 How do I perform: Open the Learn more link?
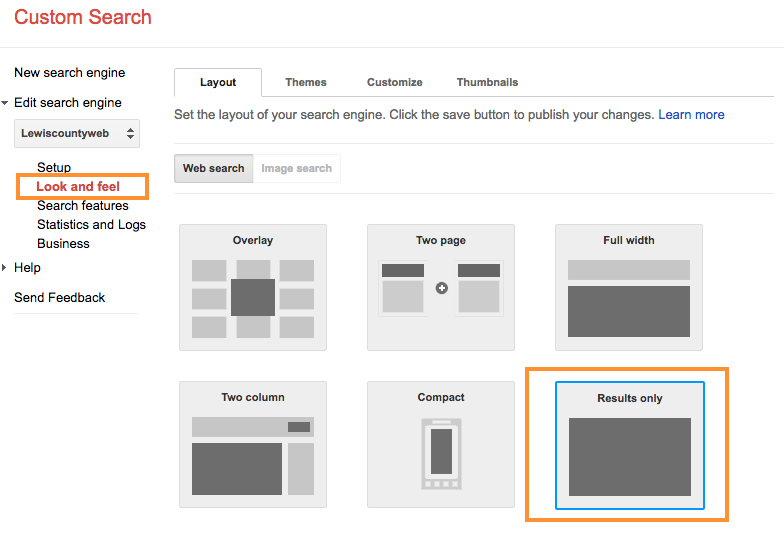click(691, 115)
